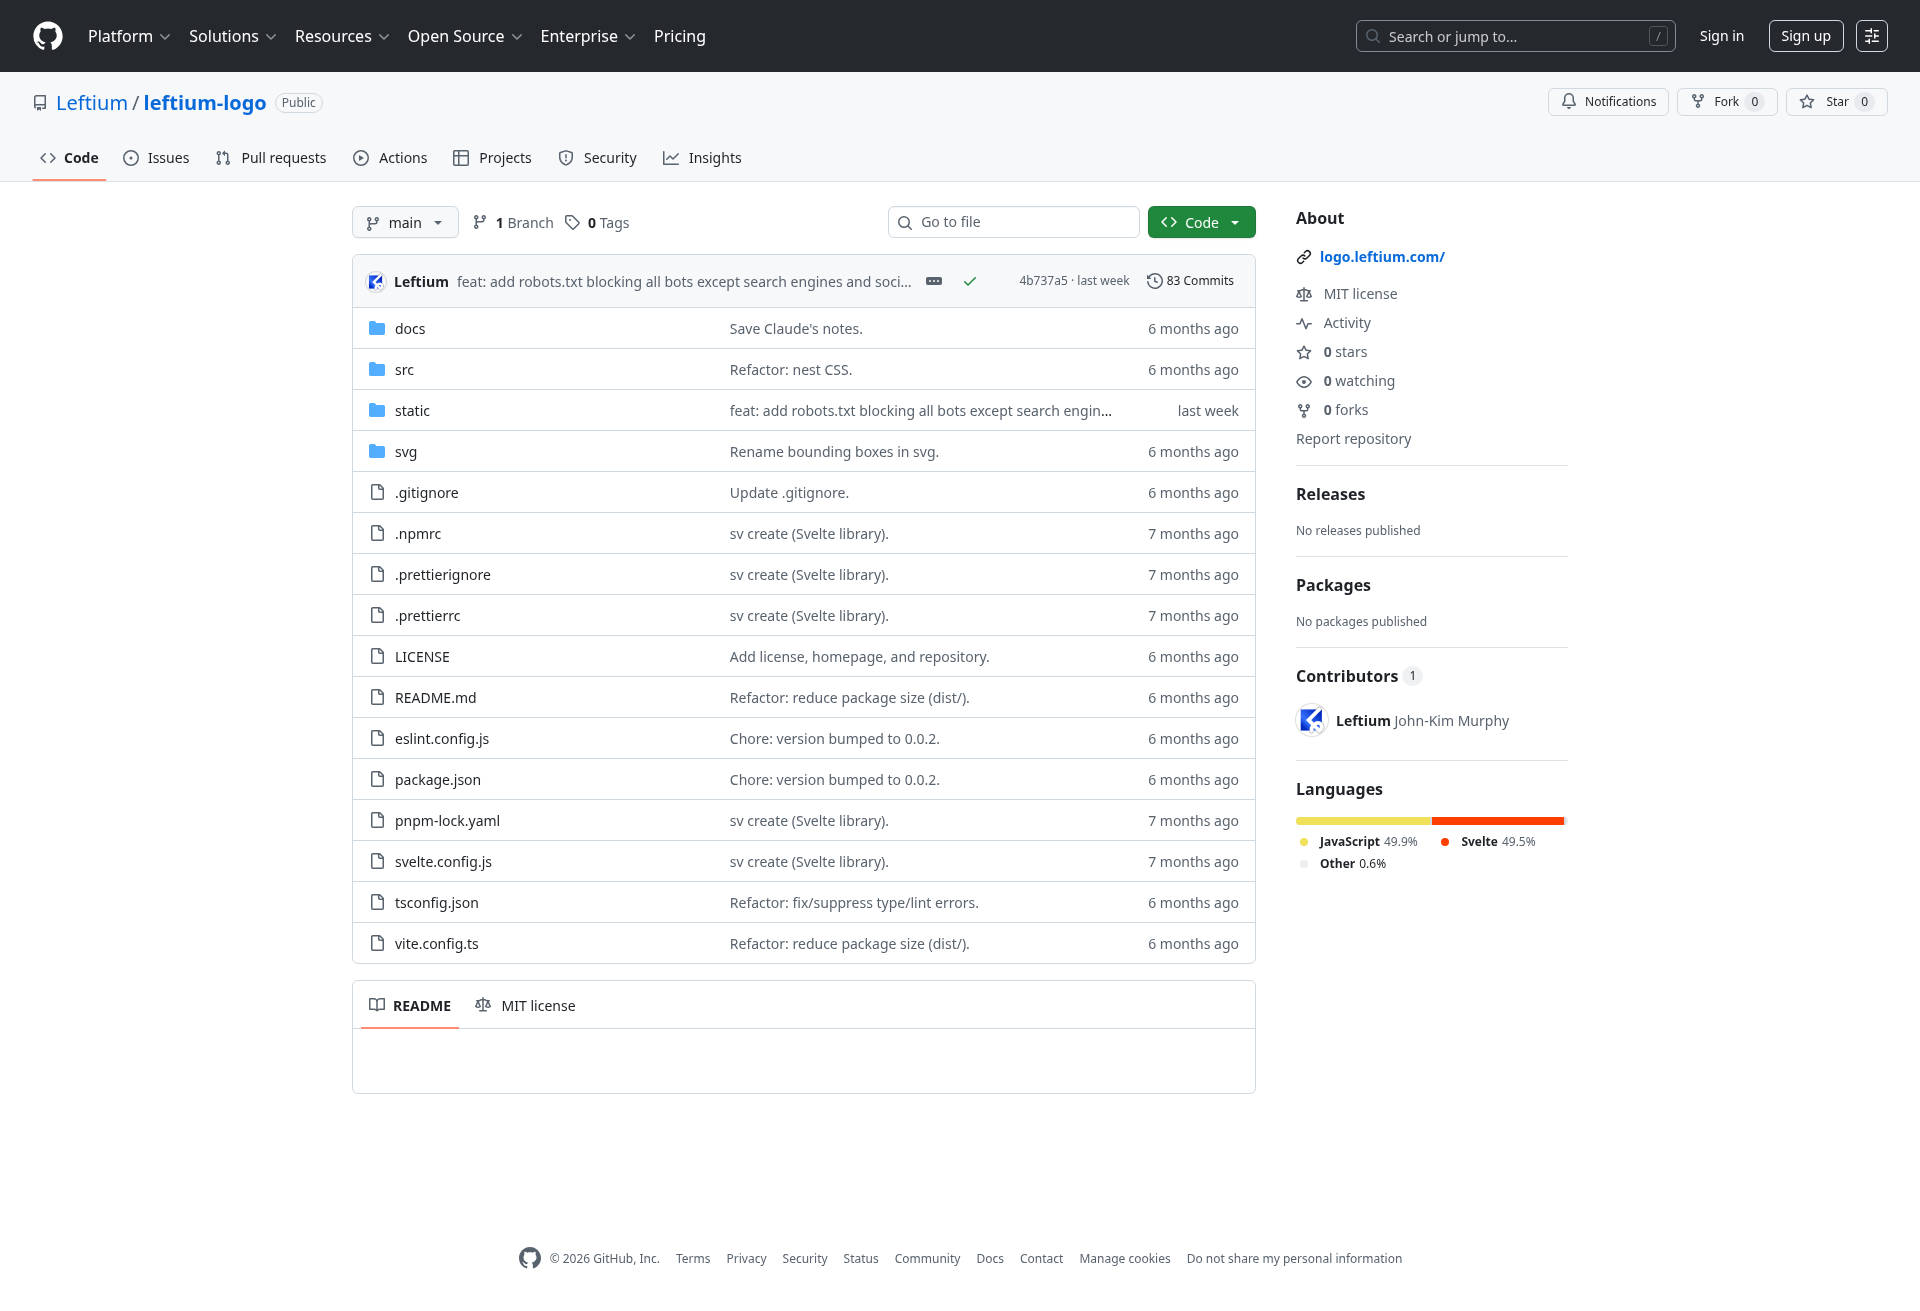Click the green commit status checkmark
The width and height of the screenshot is (1920, 1311).
click(x=970, y=282)
